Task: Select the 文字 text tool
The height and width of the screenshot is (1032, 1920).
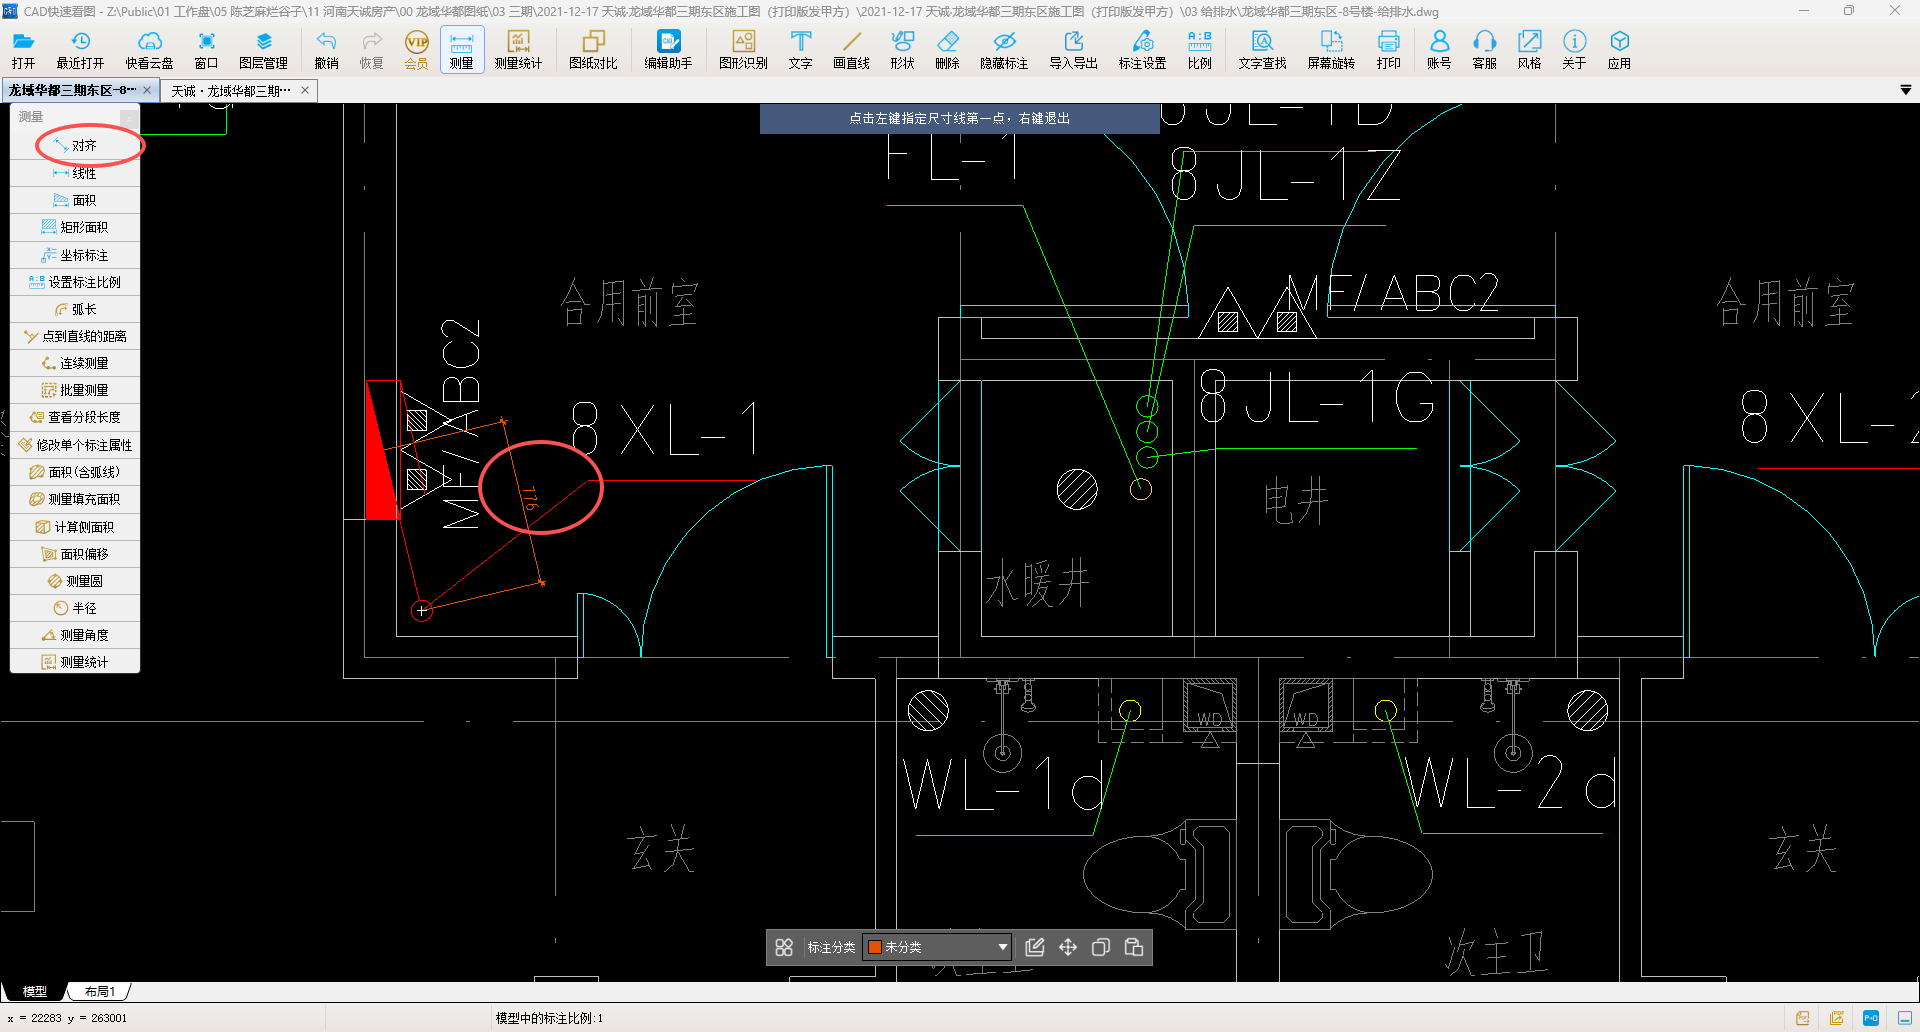Action: point(800,49)
